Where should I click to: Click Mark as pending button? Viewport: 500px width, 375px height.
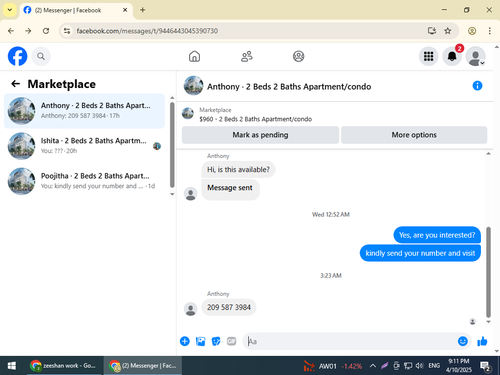(260, 135)
